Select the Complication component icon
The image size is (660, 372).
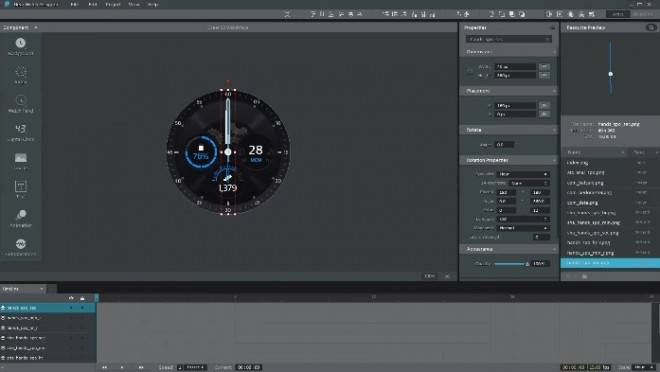[20, 246]
